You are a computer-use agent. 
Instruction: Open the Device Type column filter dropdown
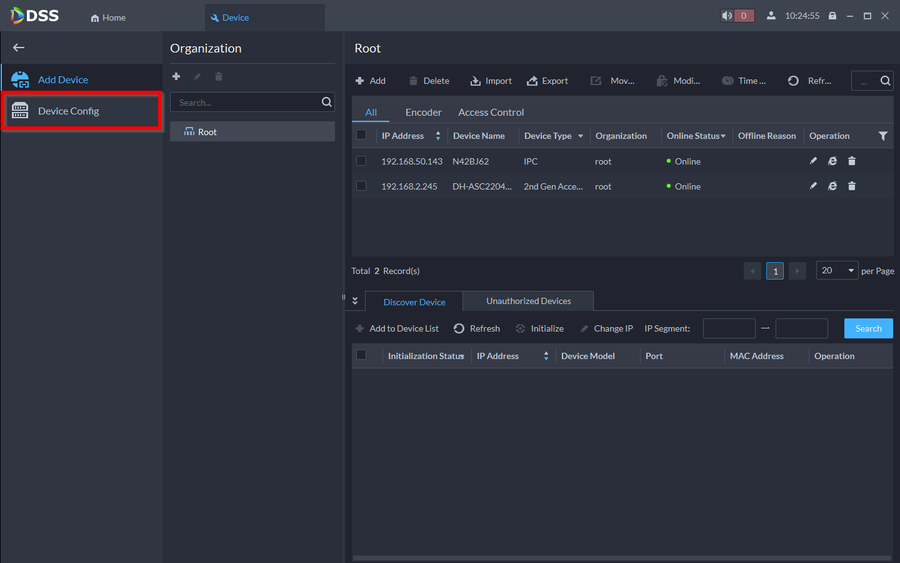click(580, 136)
